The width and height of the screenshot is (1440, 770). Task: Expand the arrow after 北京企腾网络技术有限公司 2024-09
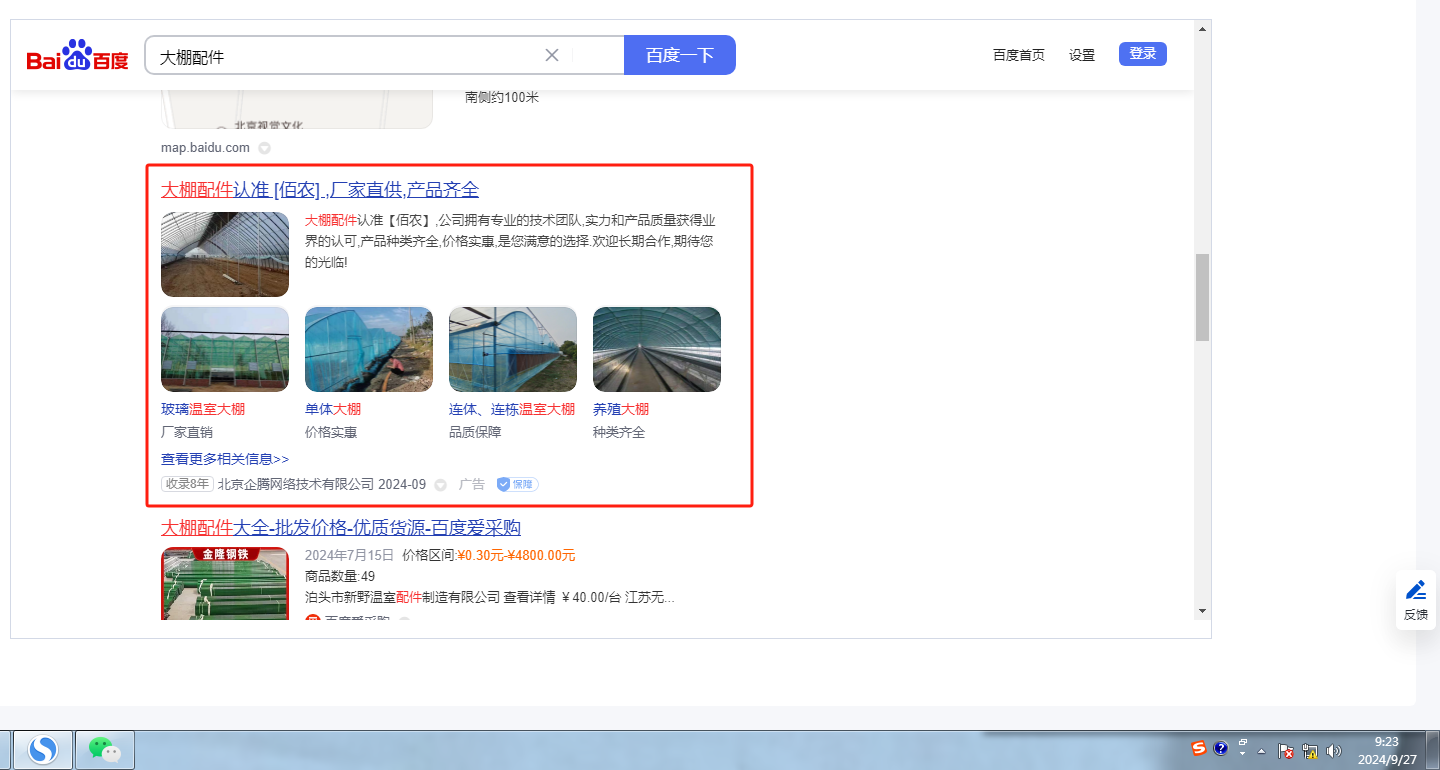click(x=440, y=485)
